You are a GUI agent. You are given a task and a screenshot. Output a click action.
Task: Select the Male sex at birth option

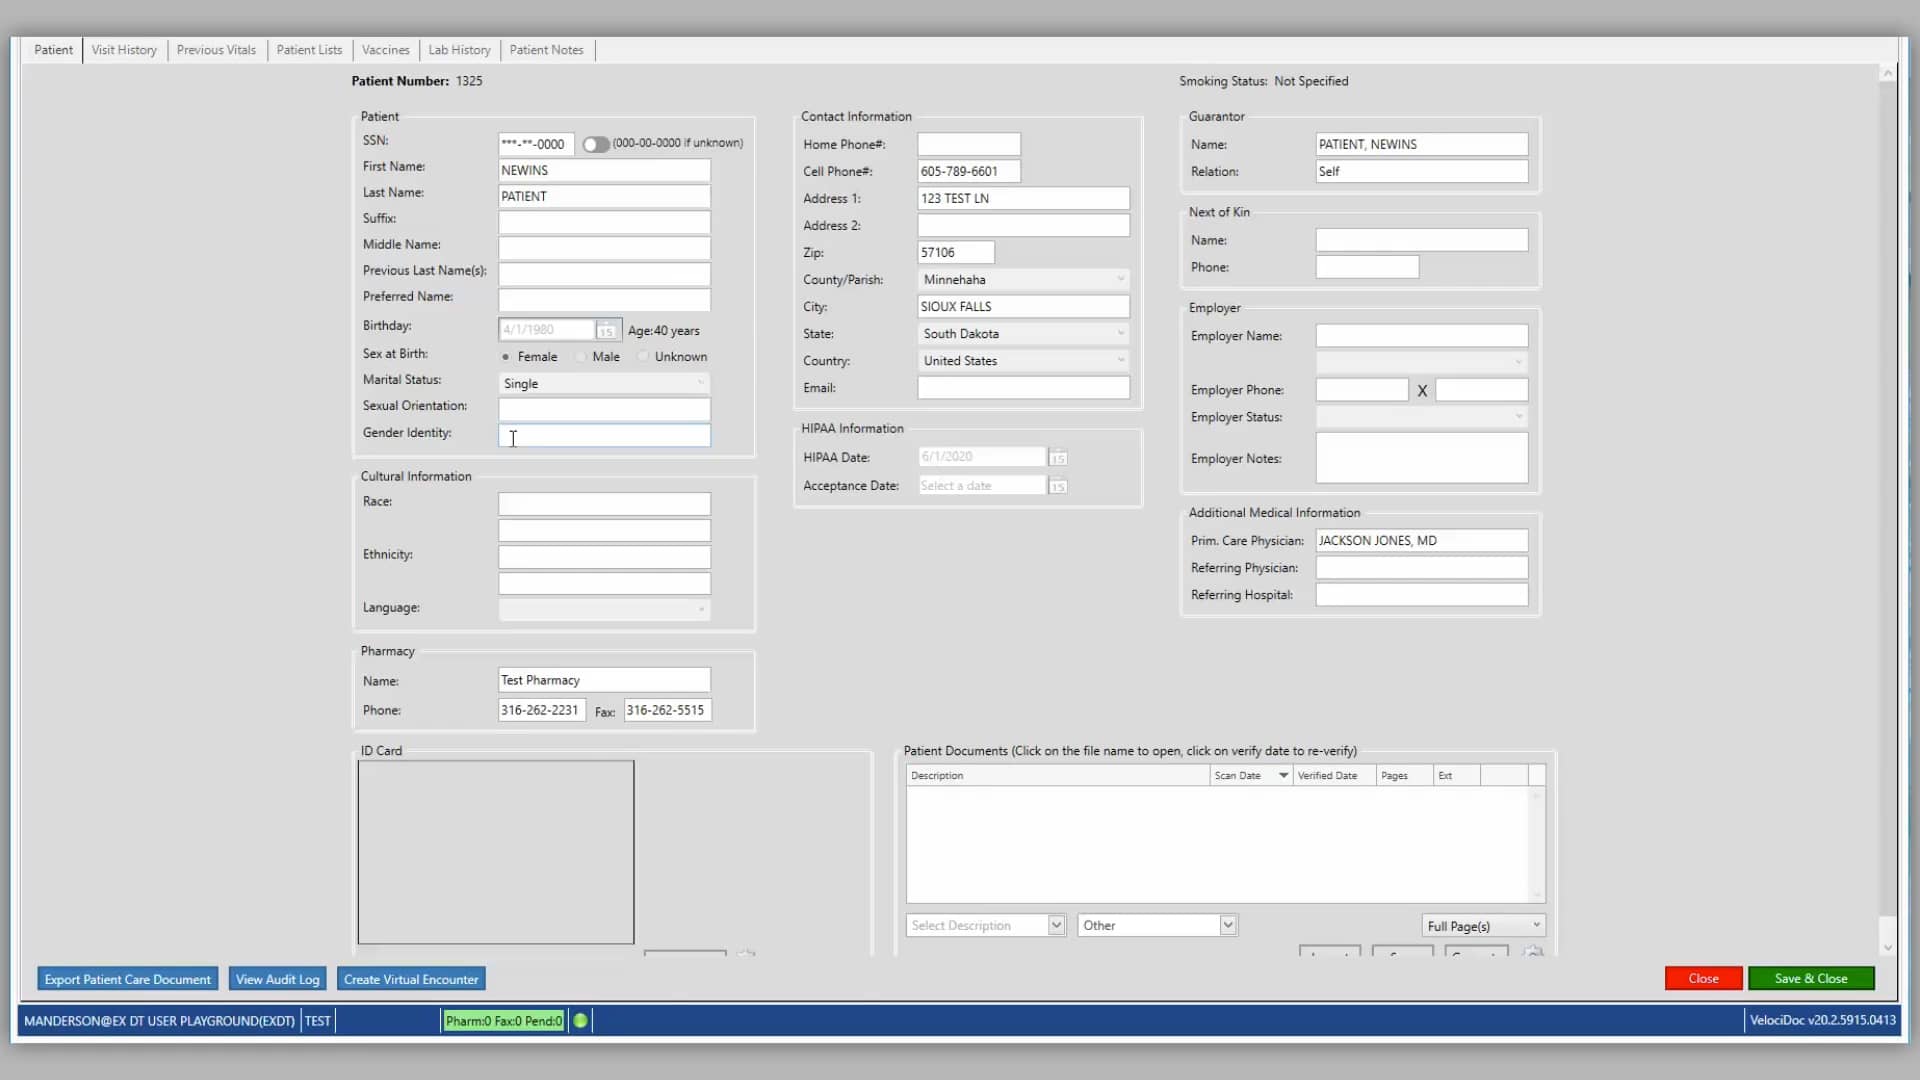click(x=581, y=356)
